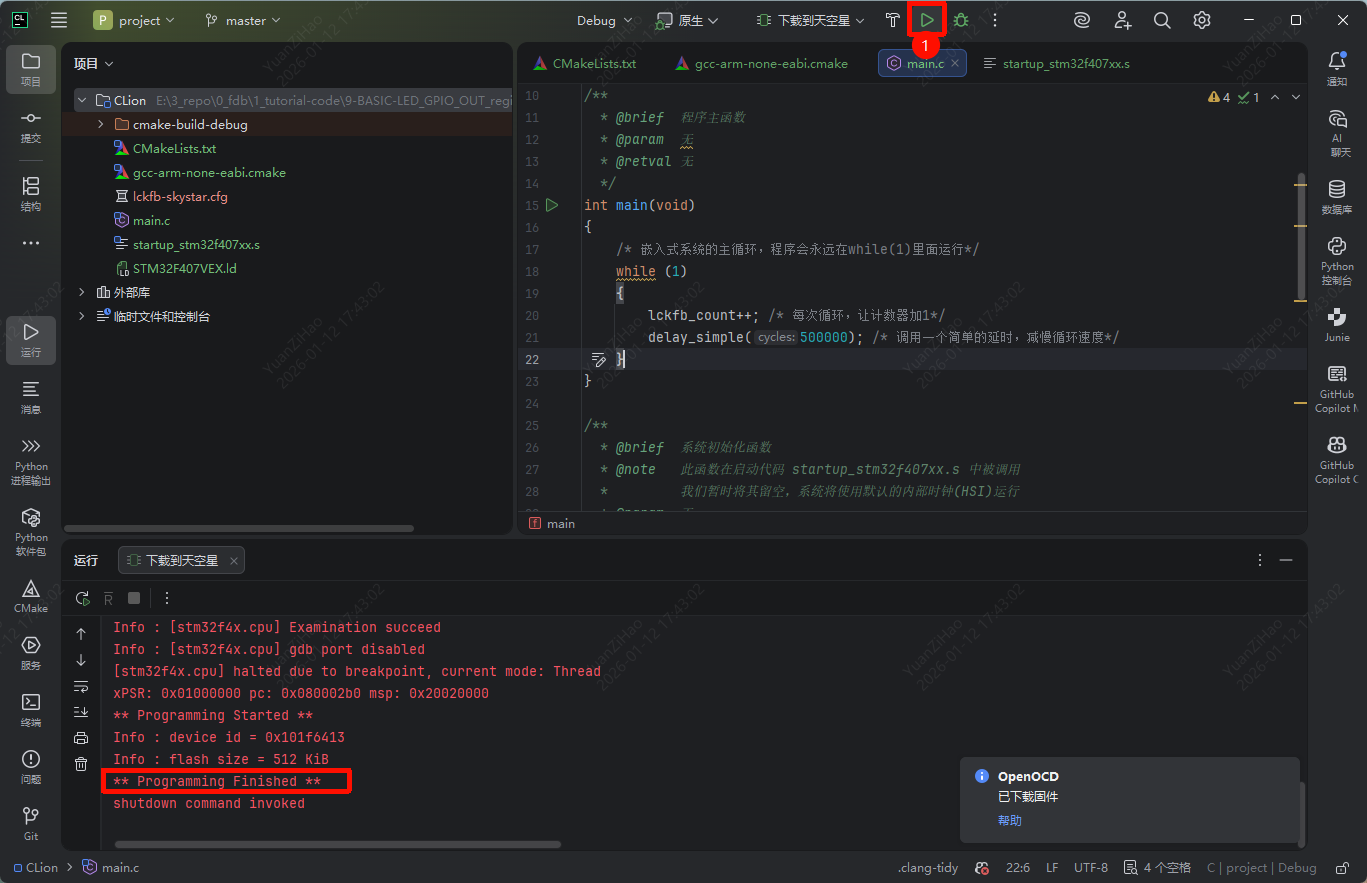Click the Build hammer icon
The width and height of the screenshot is (1367, 883).
[x=893, y=20]
